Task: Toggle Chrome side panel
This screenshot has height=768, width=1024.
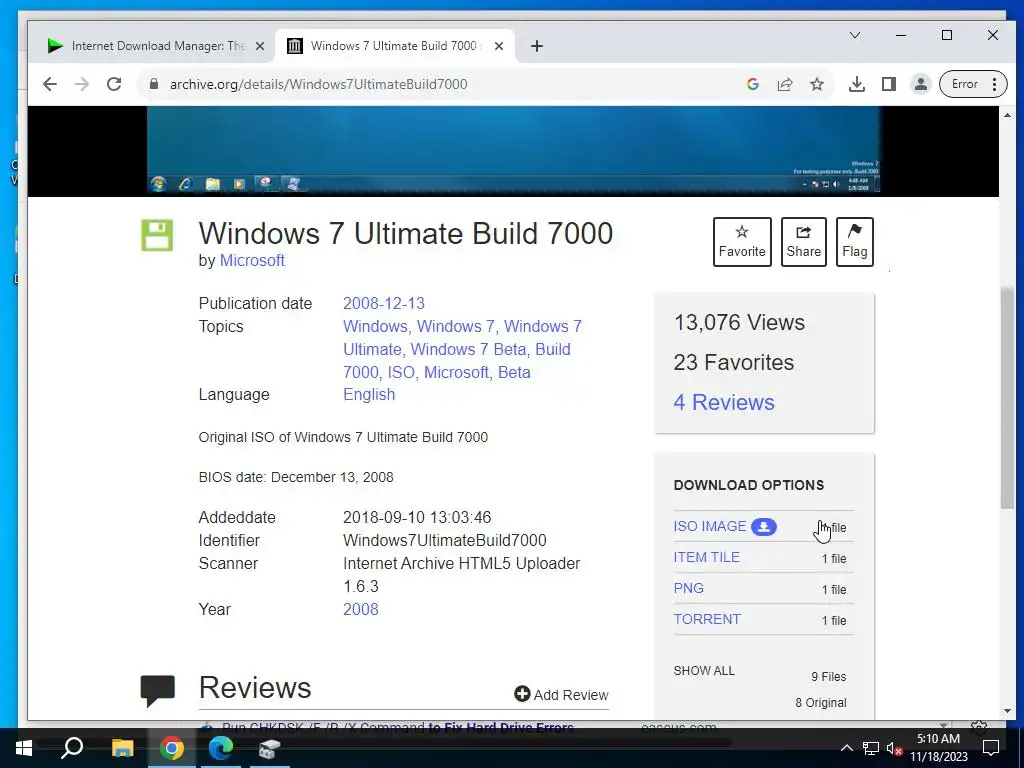Action: pos(888,84)
